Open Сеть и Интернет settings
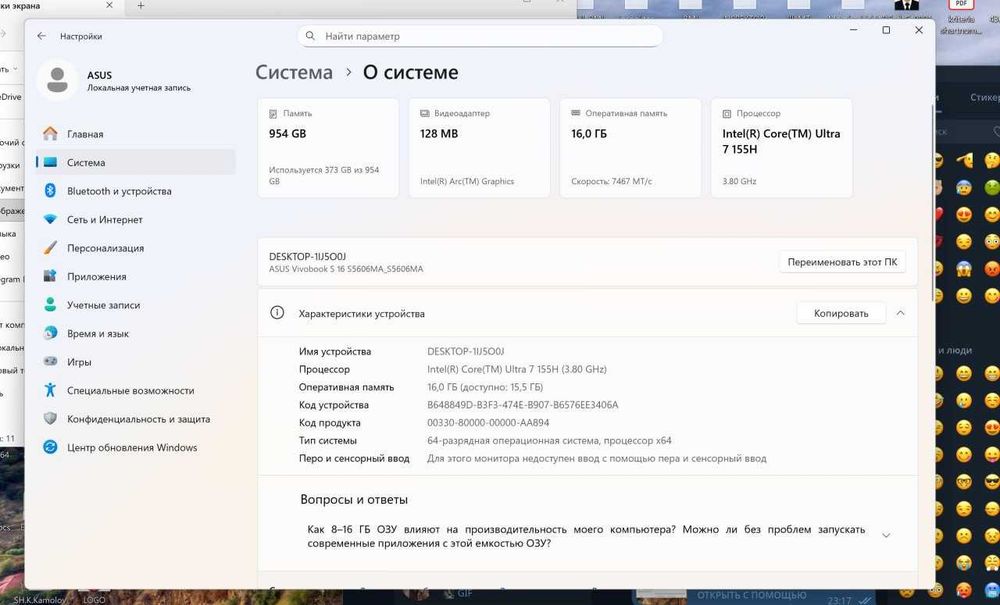Viewport: 1000px width, 605px height. [136, 219]
